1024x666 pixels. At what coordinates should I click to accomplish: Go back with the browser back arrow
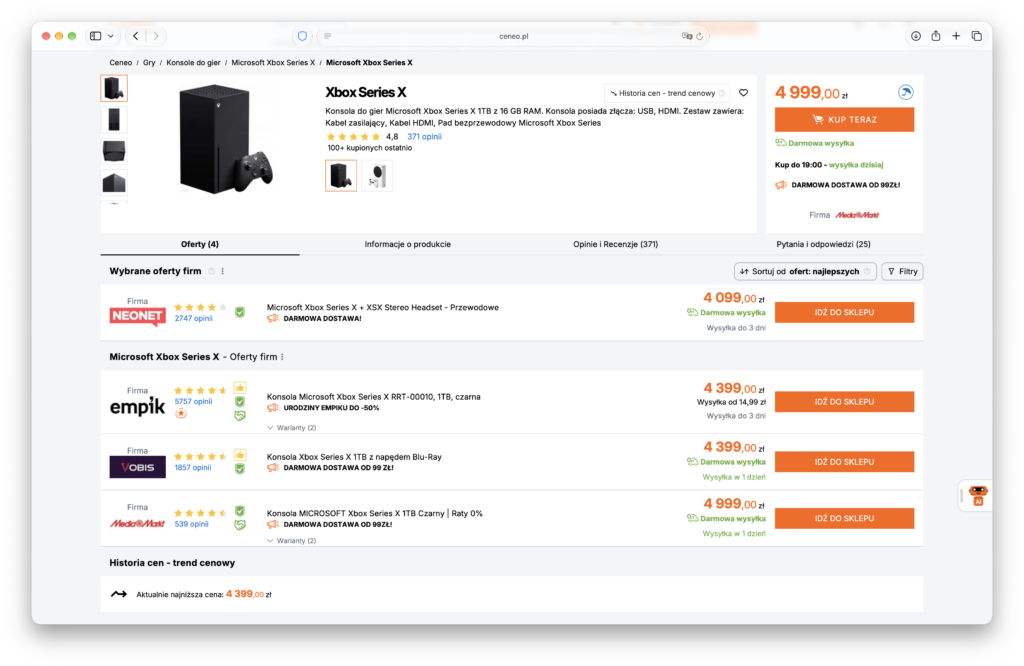[135, 36]
